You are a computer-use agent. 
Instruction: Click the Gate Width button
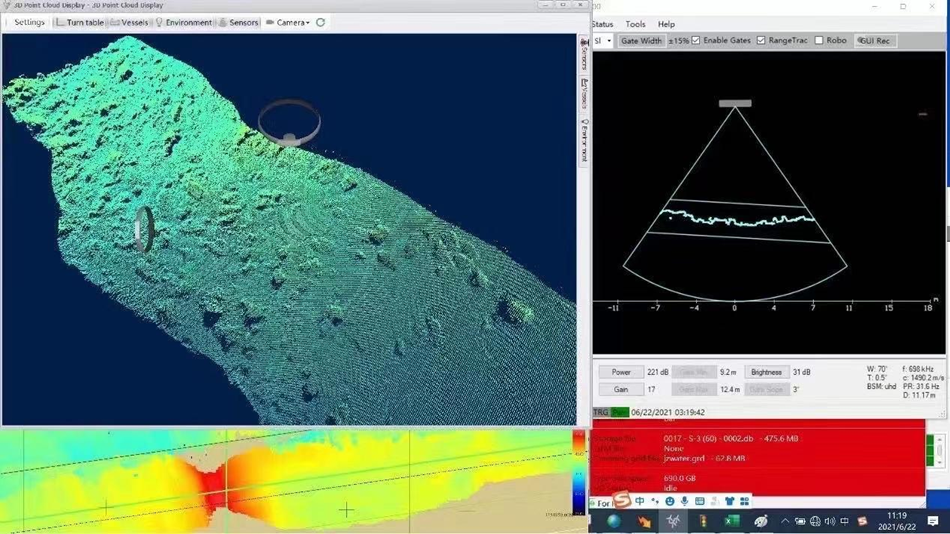[x=641, y=41]
